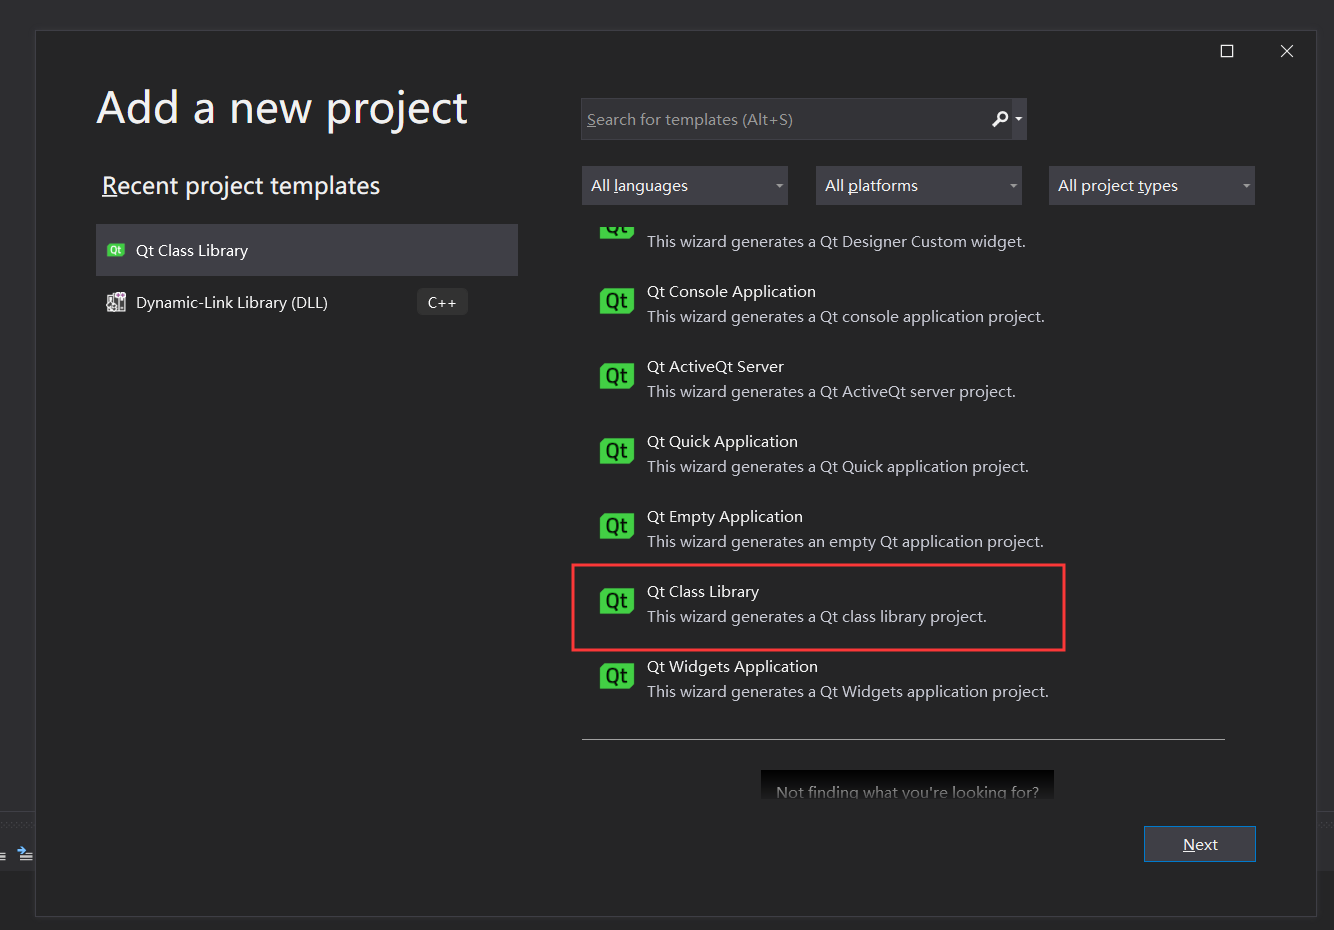Click the C++ tag label

point(442,302)
